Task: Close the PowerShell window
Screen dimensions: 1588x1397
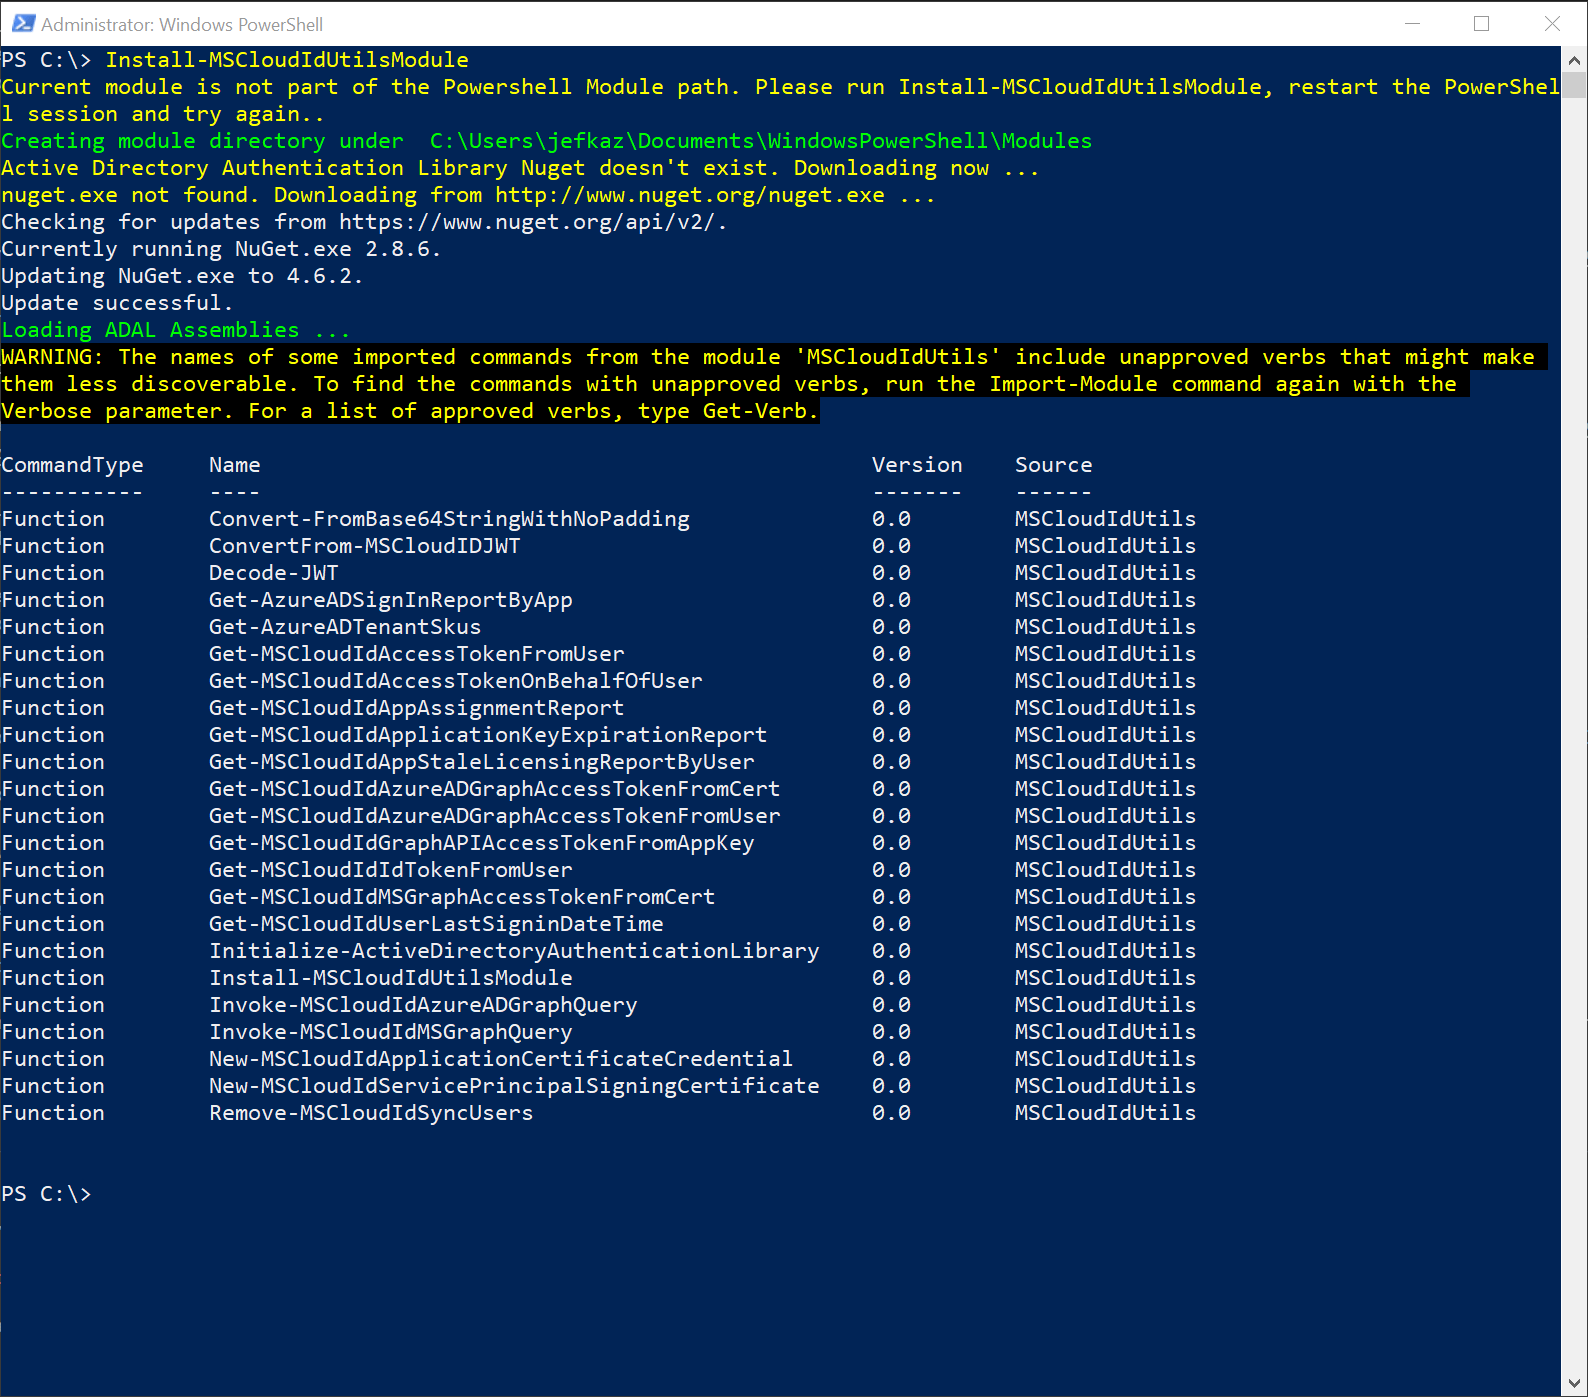Action: (1551, 23)
